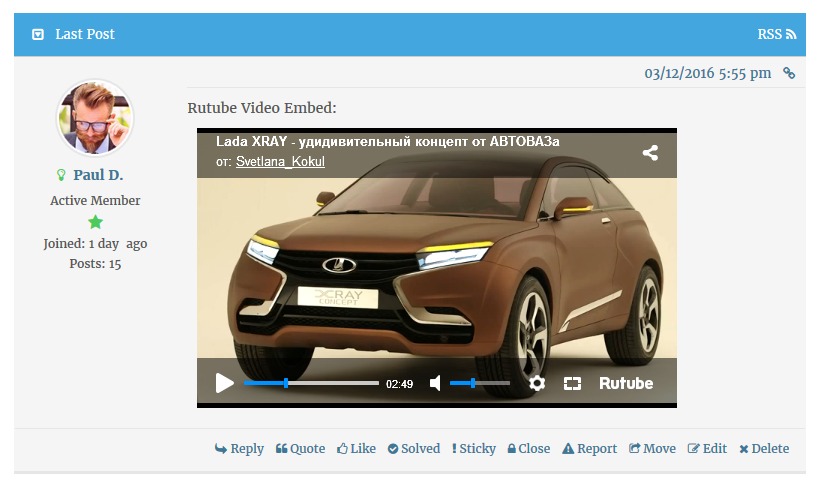Mute the video volume speaker icon
The height and width of the screenshot is (482, 818).
point(435,383)
